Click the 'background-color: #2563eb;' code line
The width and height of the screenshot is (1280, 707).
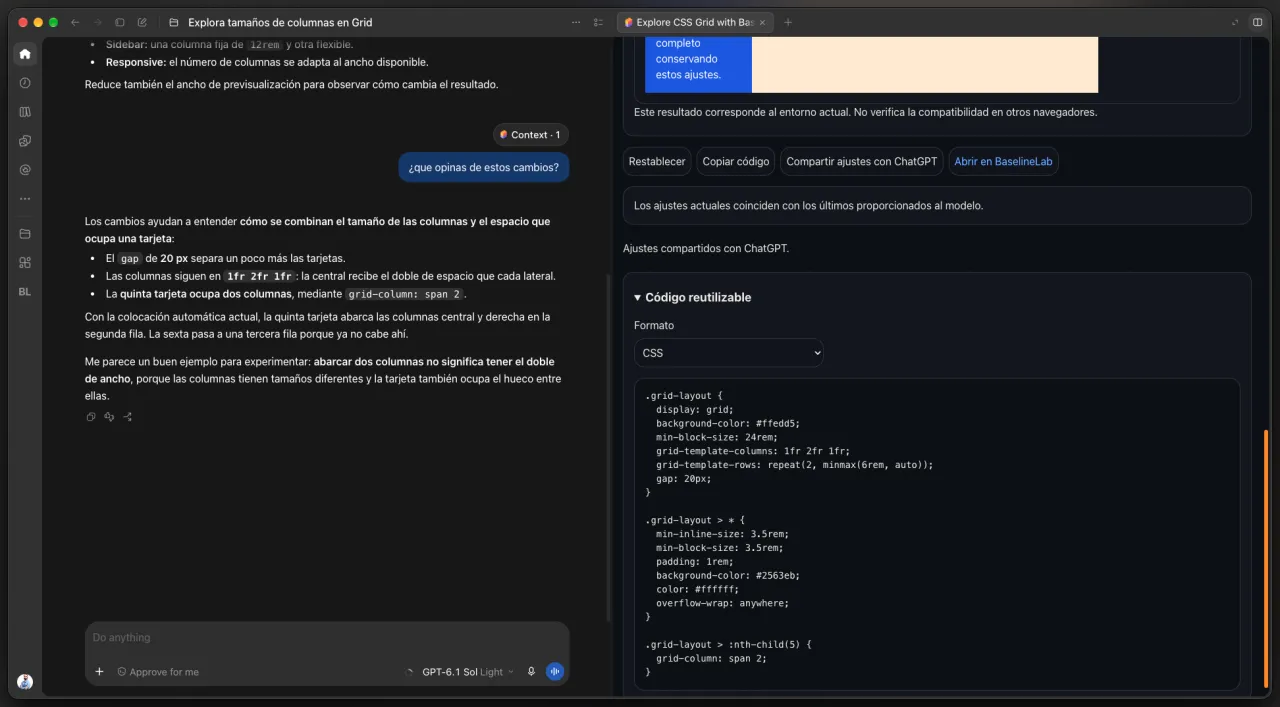click(x=728, y=576)
